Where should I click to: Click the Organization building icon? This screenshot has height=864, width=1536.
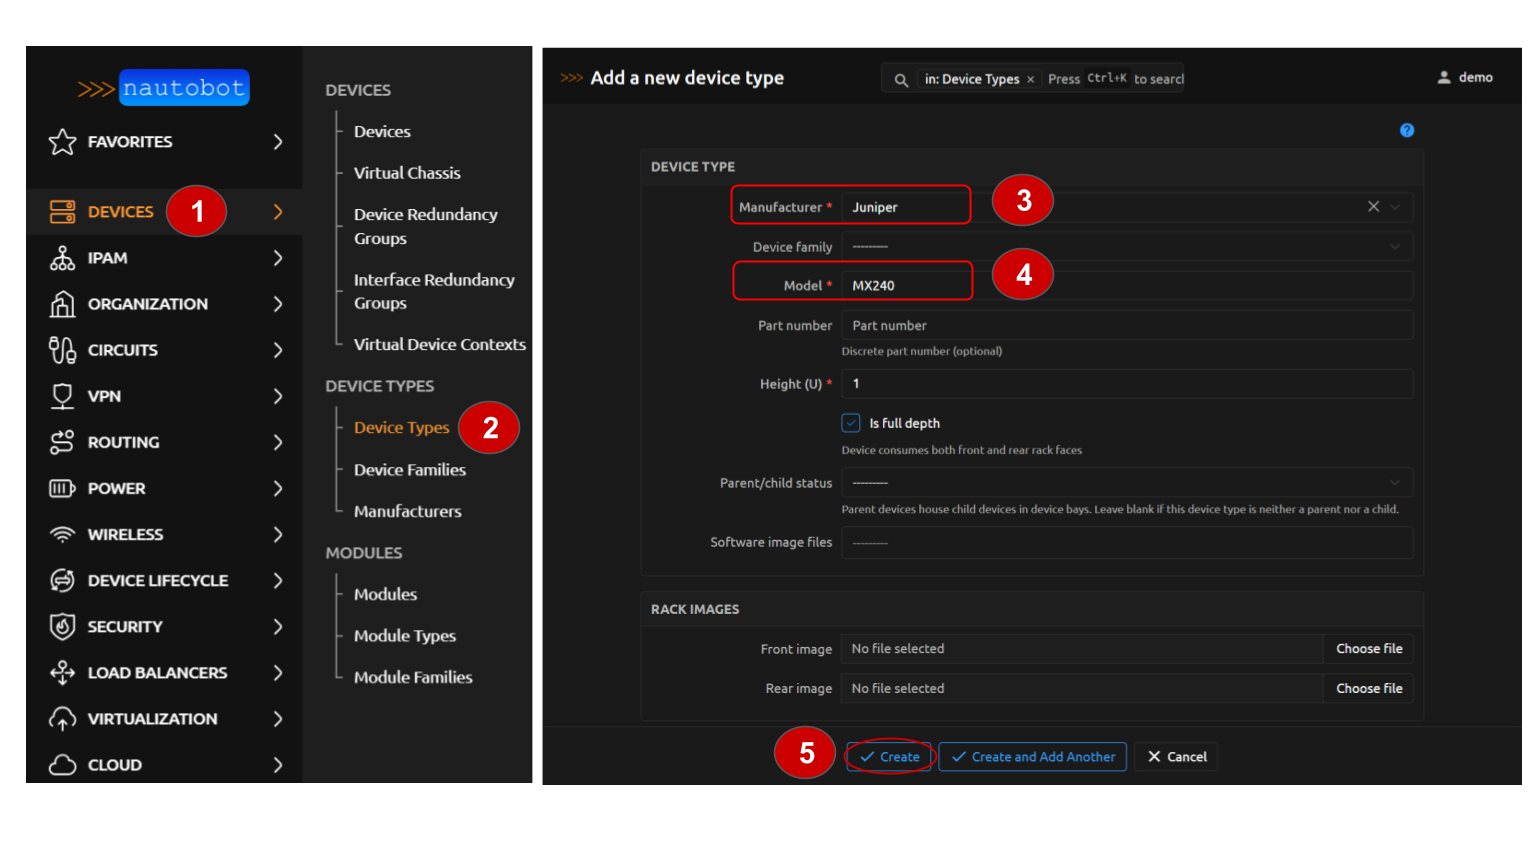point(62,304)
